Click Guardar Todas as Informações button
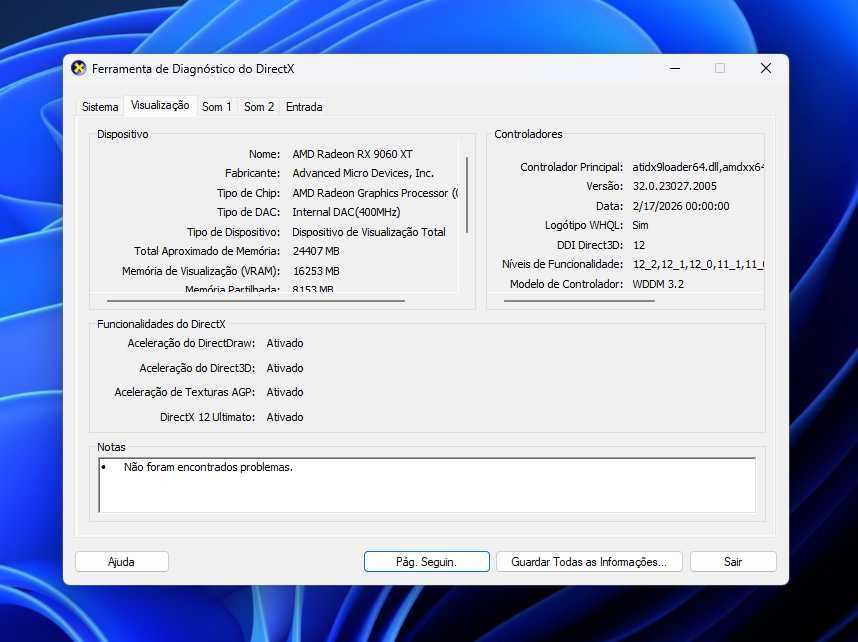 point(589,562)
